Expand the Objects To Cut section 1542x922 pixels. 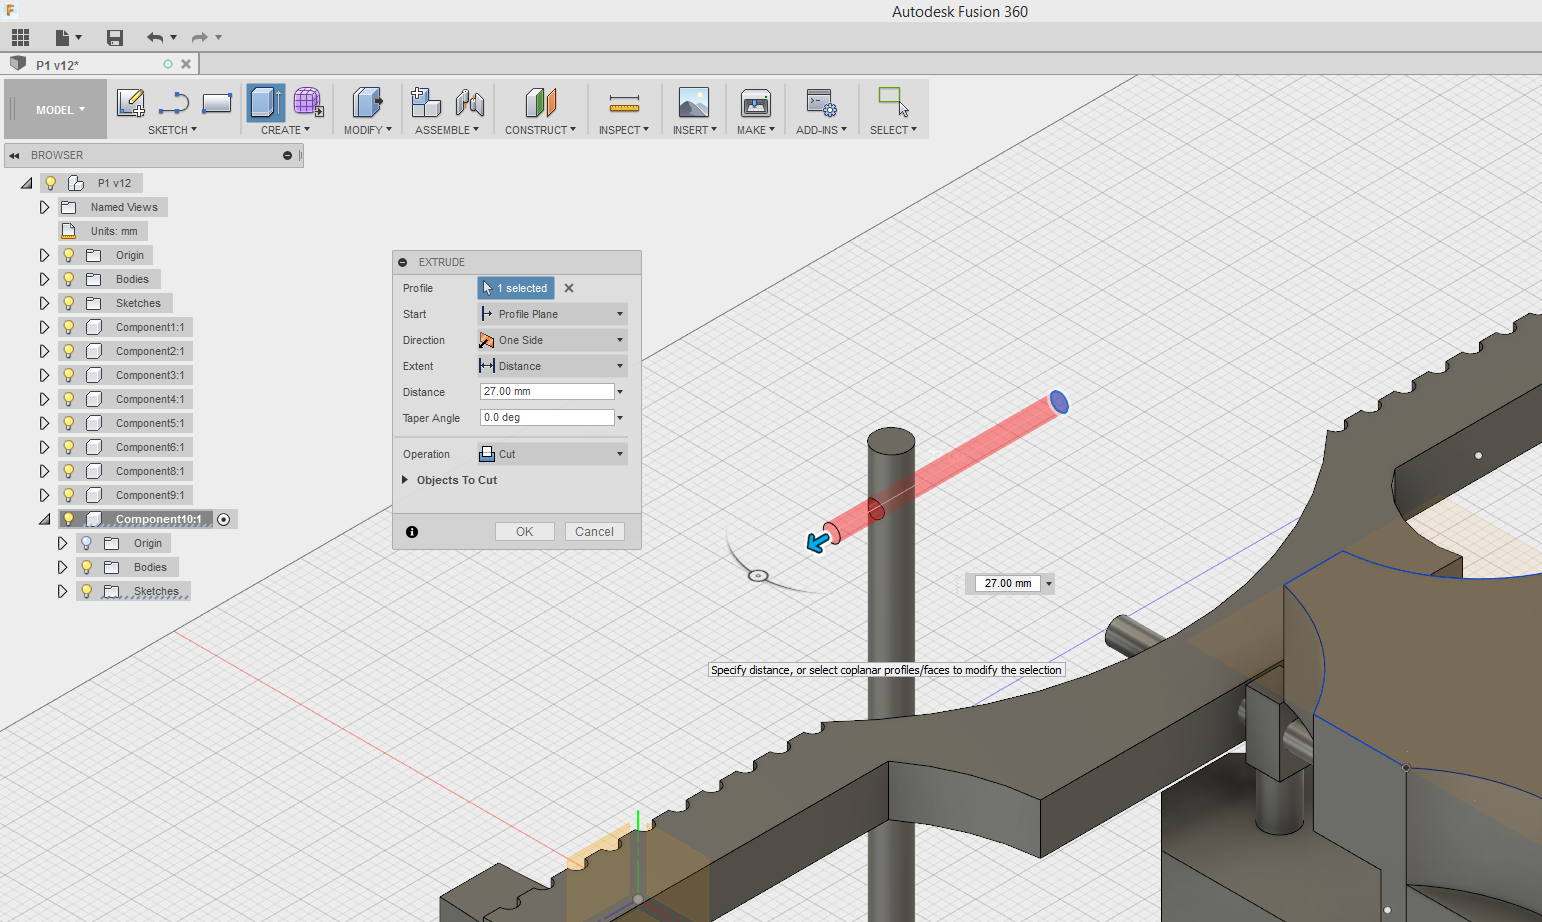pos(405,480)
